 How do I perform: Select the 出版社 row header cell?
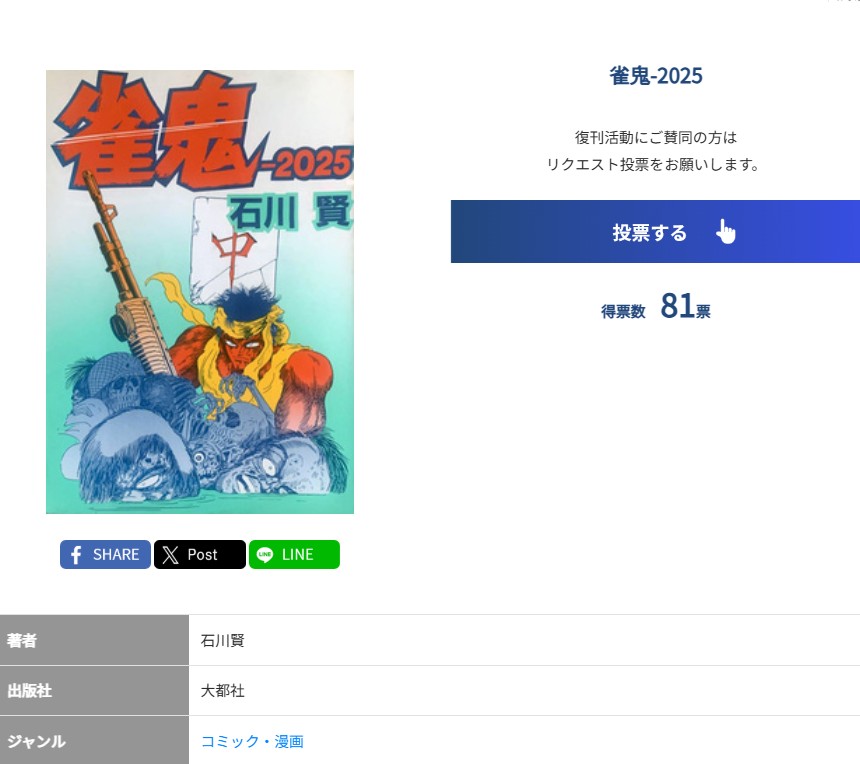94,691
